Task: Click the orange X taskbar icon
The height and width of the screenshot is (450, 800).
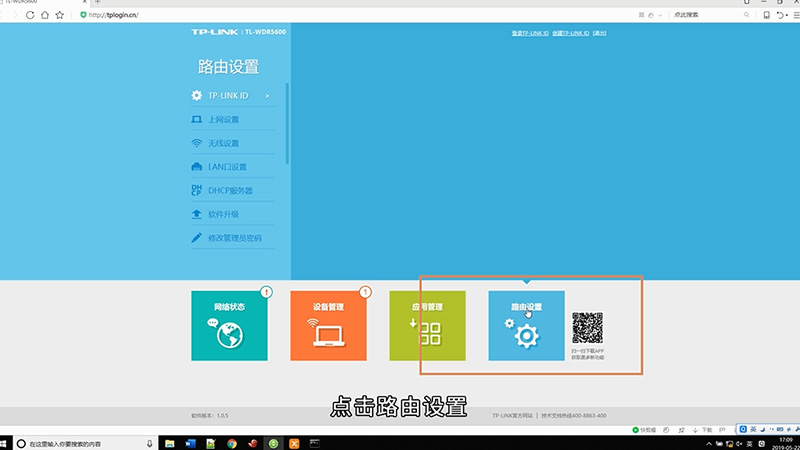Action: [x=294, y=443]
